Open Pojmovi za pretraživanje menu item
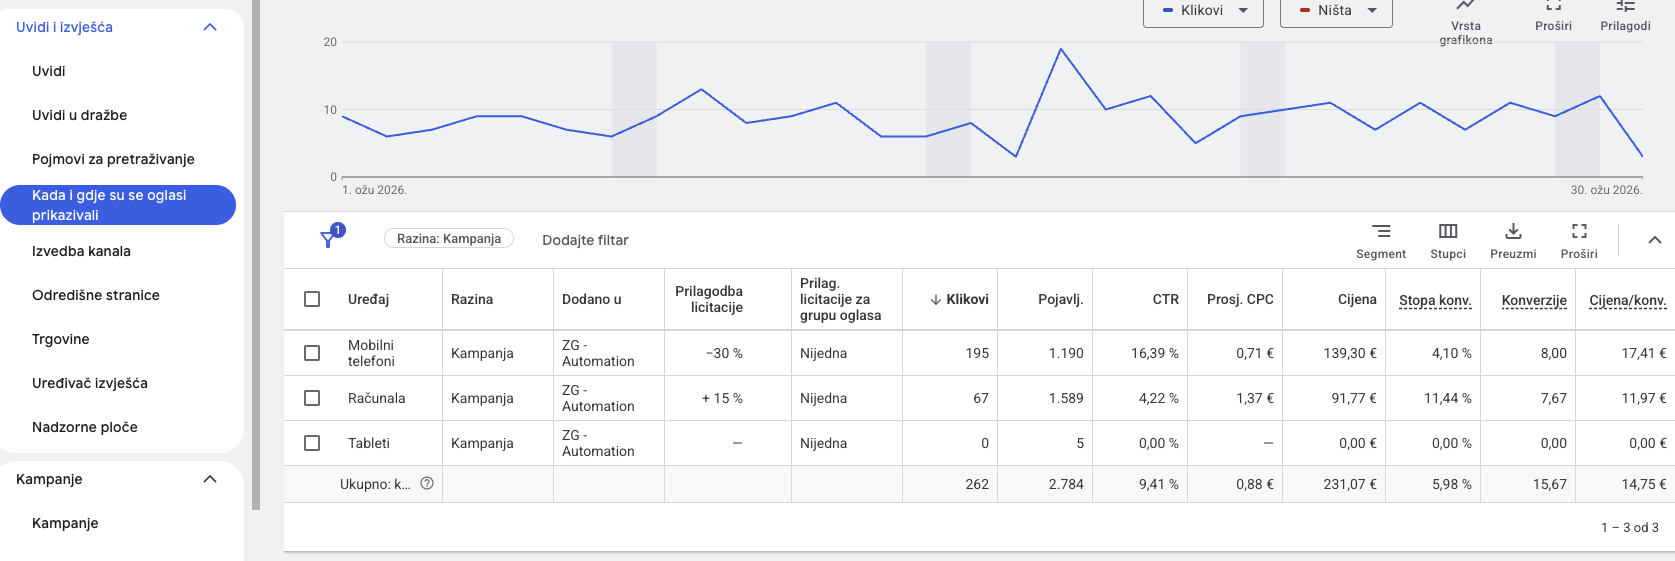 pos(113,159)
